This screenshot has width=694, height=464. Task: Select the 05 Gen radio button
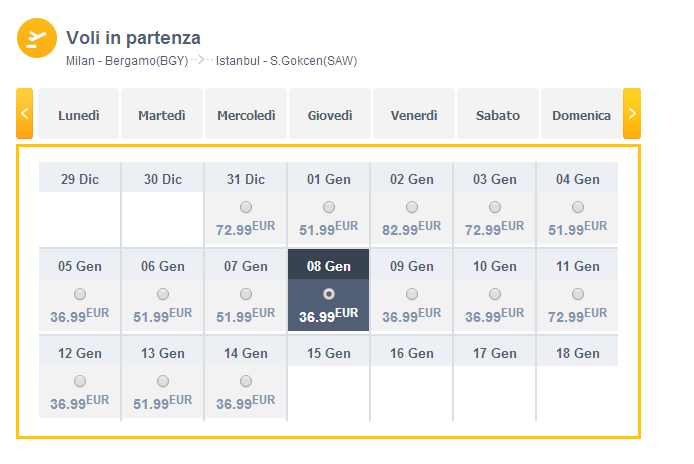click(80, 294)
